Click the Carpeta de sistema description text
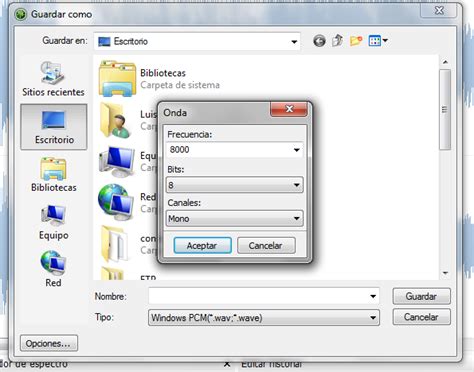This screenshot has height=372, width=474. tap(180, 85)
